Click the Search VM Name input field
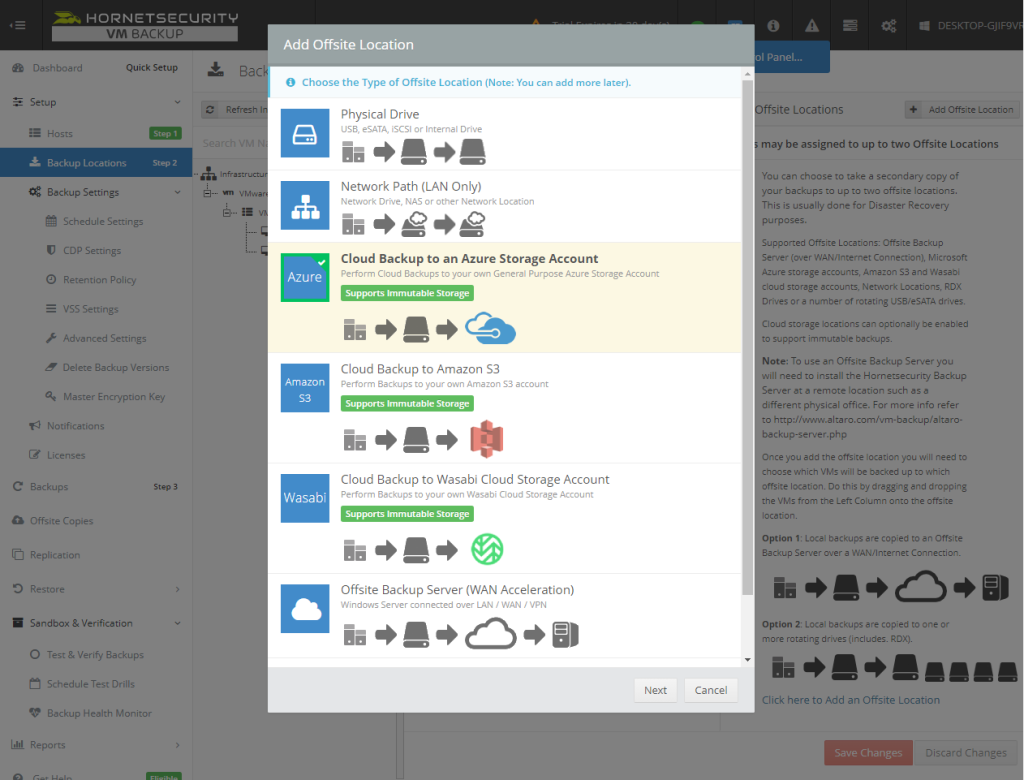Viewport: 1024px width, 780px height. [235, 143]
